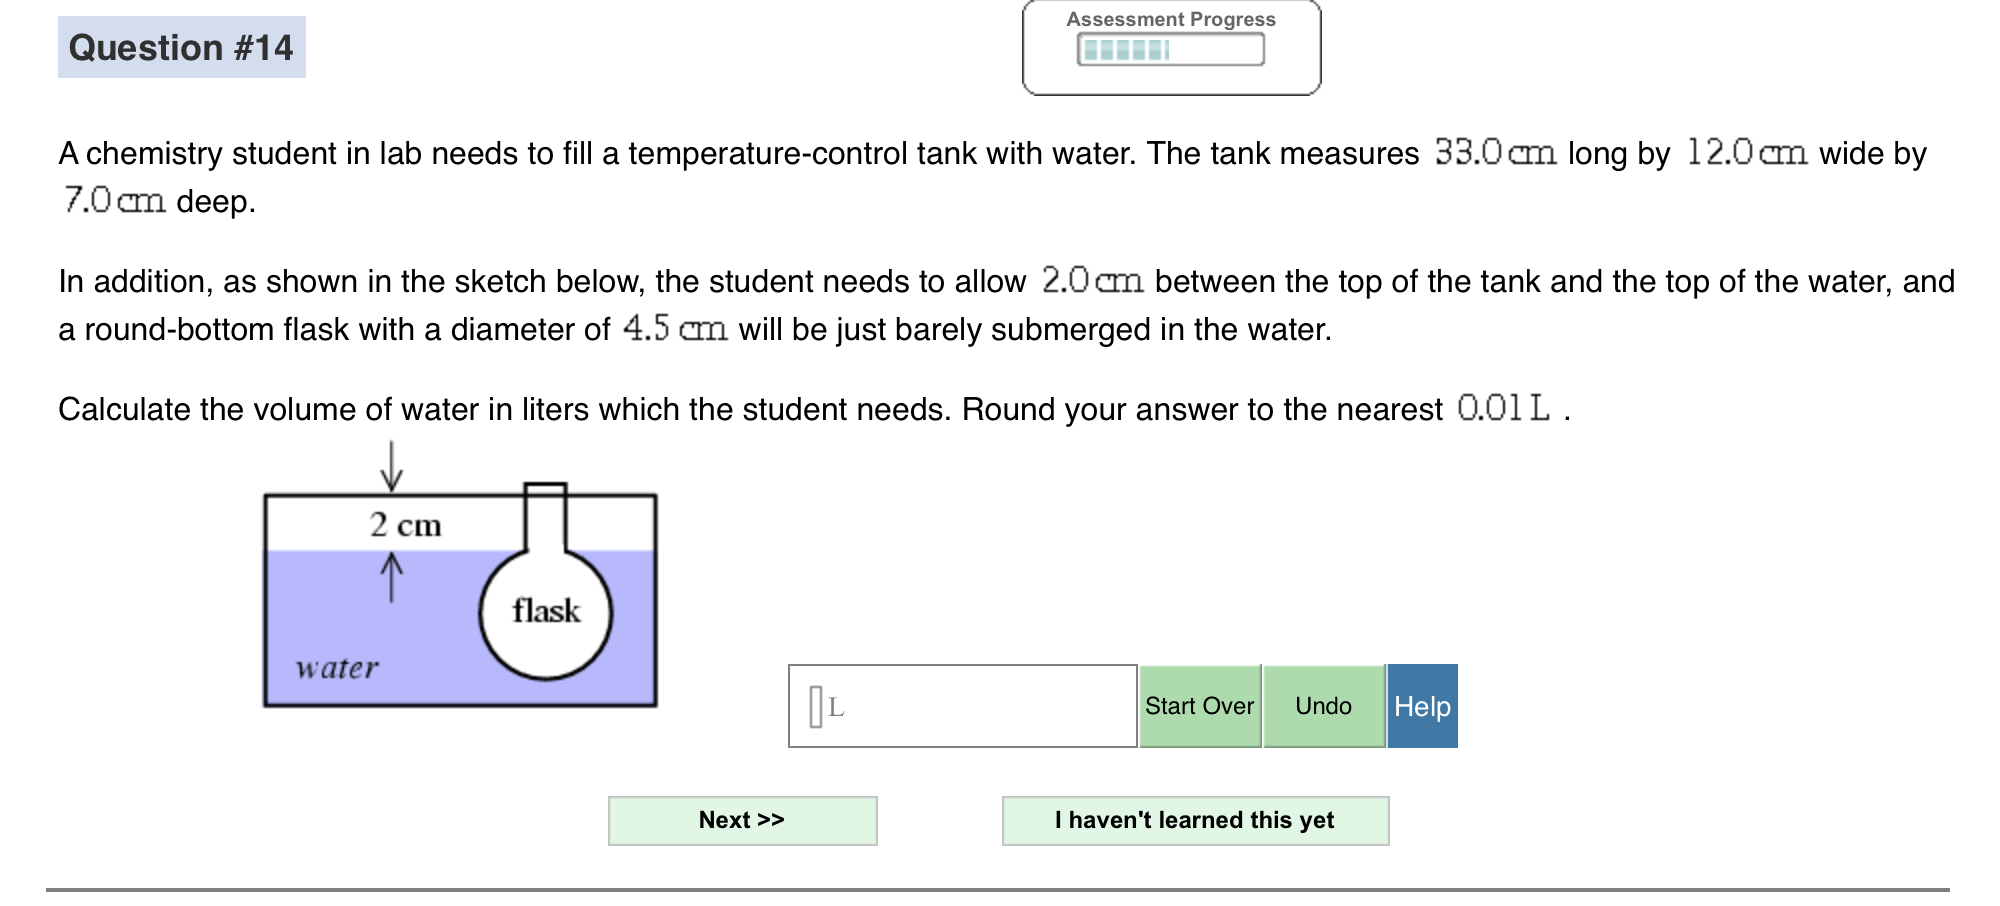Click the 4.5 cm diameter value in the text
Image resolution: width=2000 pixels, height=906 pixels.
(x=678, y=328)
